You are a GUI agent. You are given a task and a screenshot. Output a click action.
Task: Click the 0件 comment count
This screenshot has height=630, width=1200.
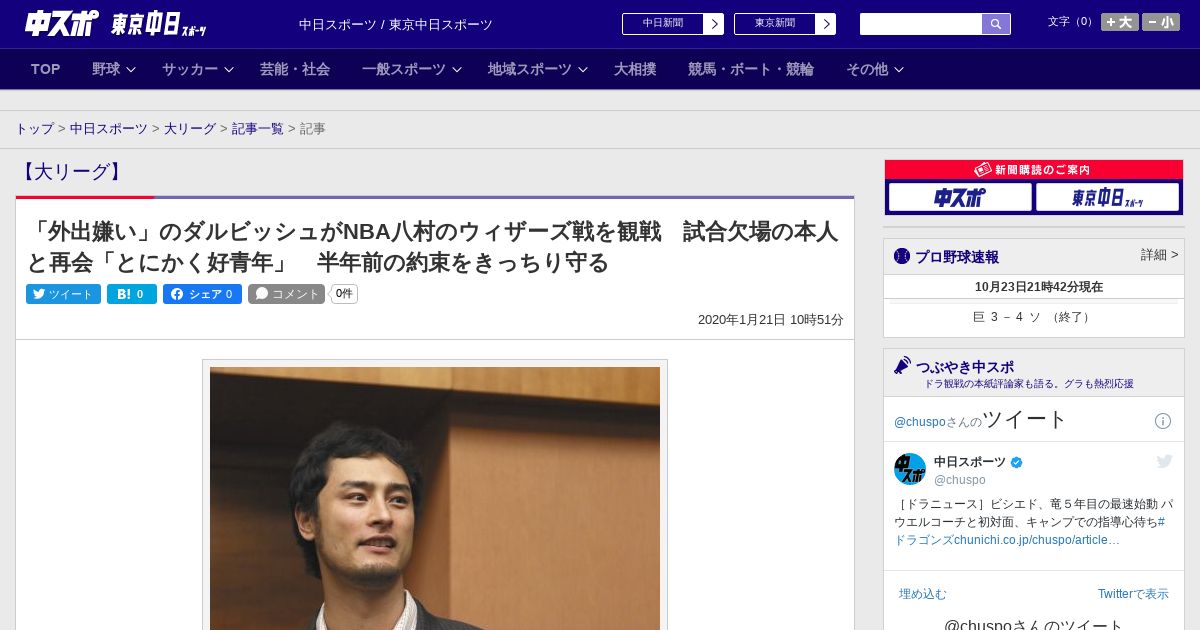[x=344, y=294]
